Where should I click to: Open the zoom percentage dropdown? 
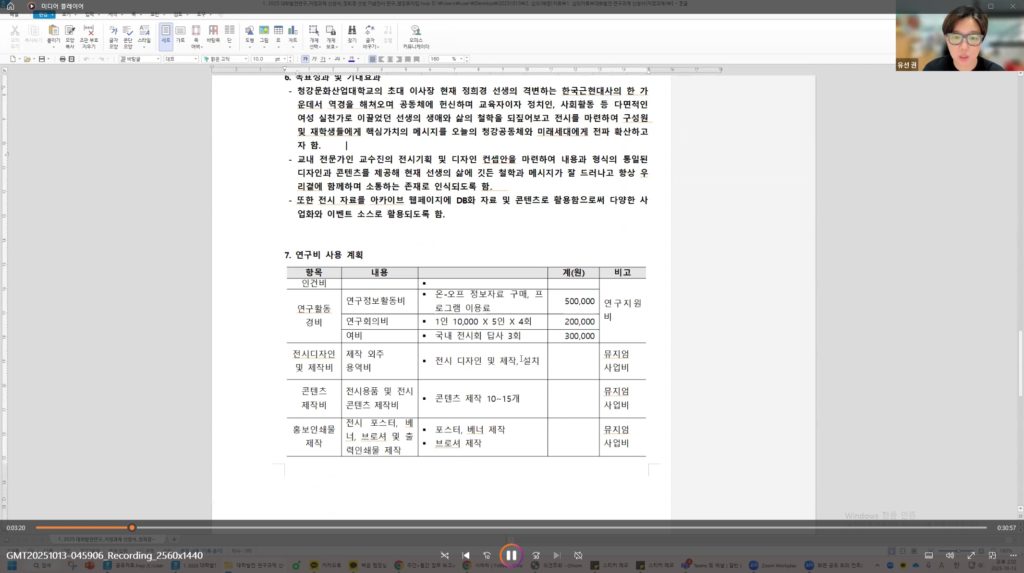[442, 59]
